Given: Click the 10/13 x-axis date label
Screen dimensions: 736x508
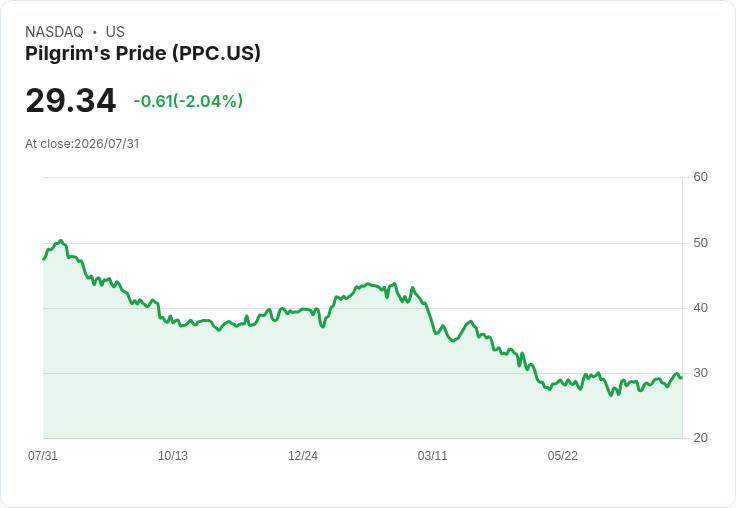Looking at the screenshot, I should [x=173, y=455].
